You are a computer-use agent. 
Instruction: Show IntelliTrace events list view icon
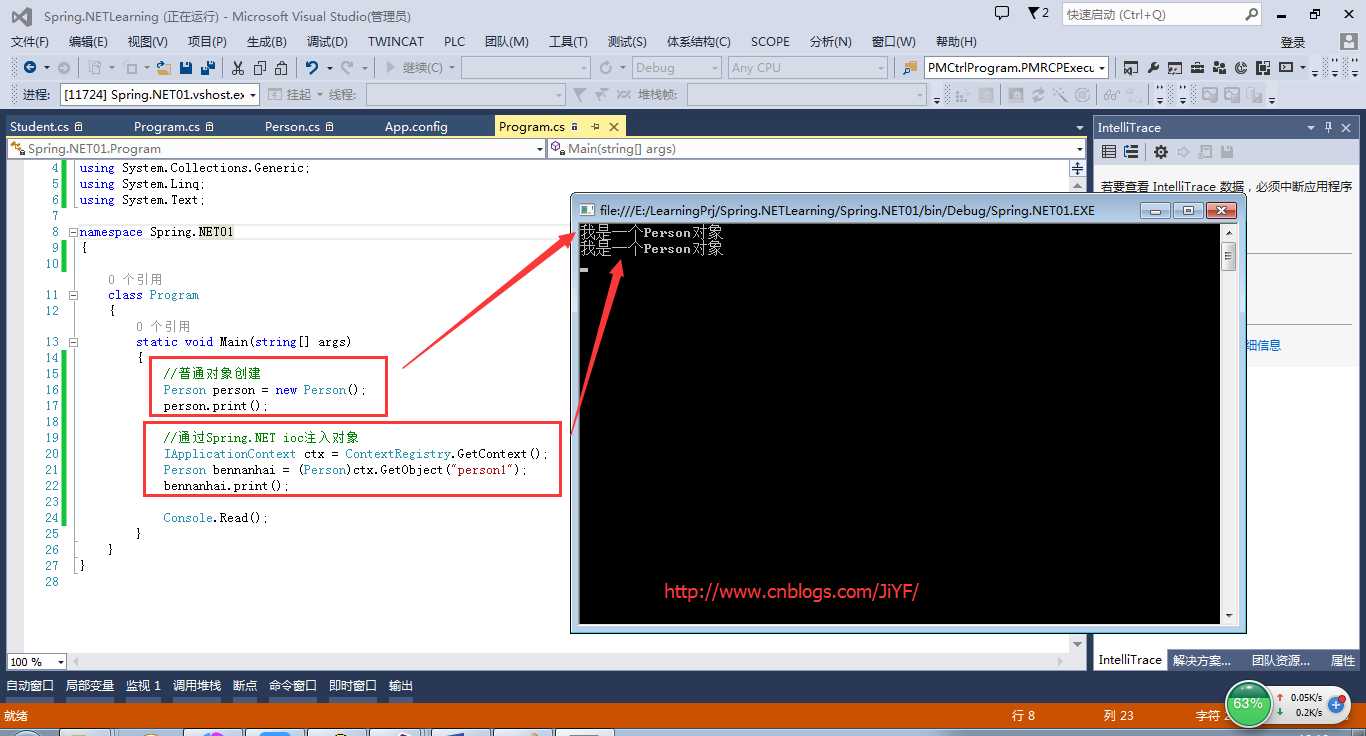(x=1109, y=152)
